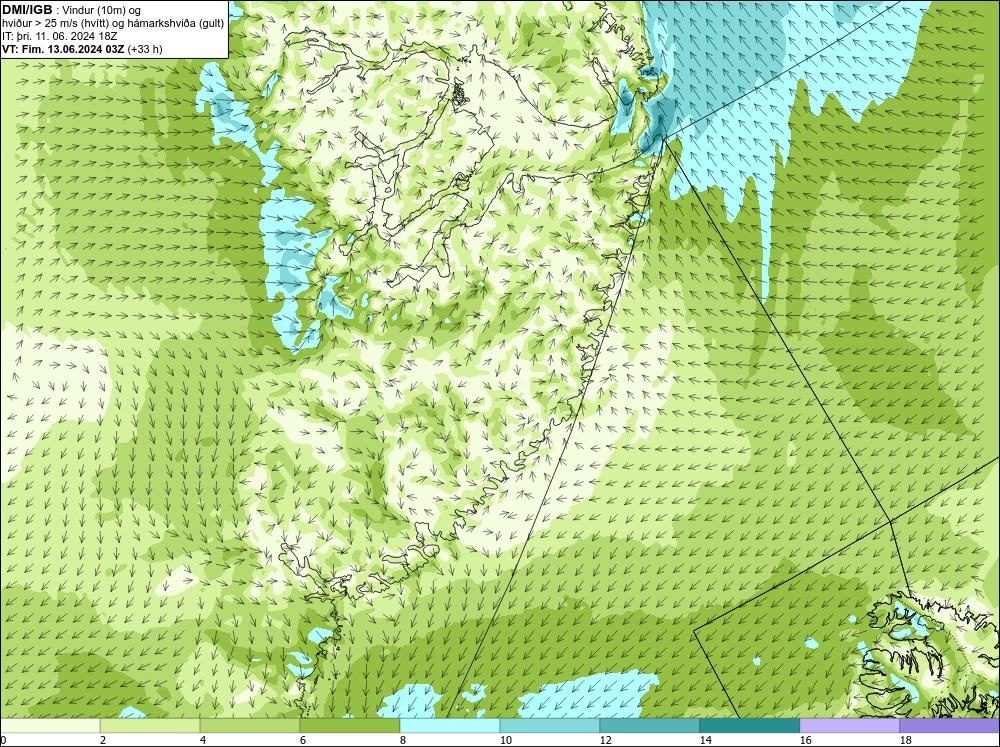The height and width of the screenshot is (747, 1000).
Task: Click the purple swatch above 18 m/s
Action: tap(950, 726)
